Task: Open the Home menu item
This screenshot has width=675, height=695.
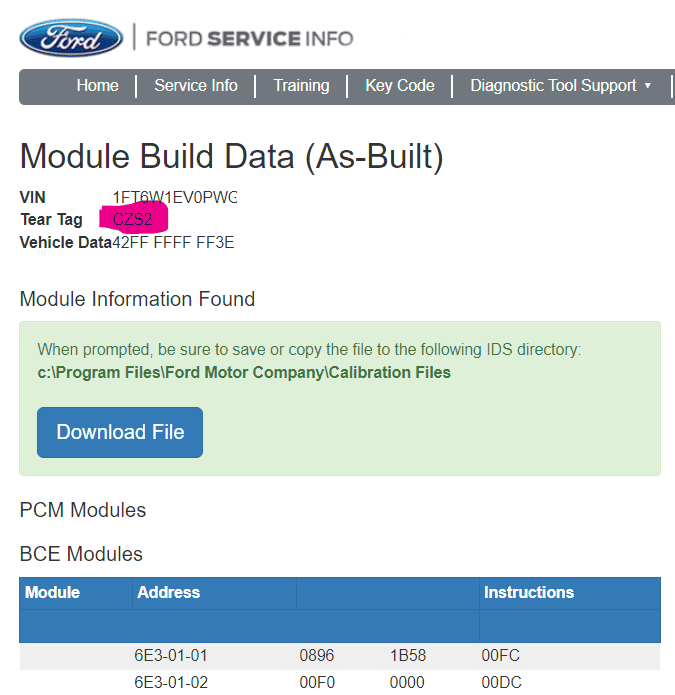Action: point(97,86)
